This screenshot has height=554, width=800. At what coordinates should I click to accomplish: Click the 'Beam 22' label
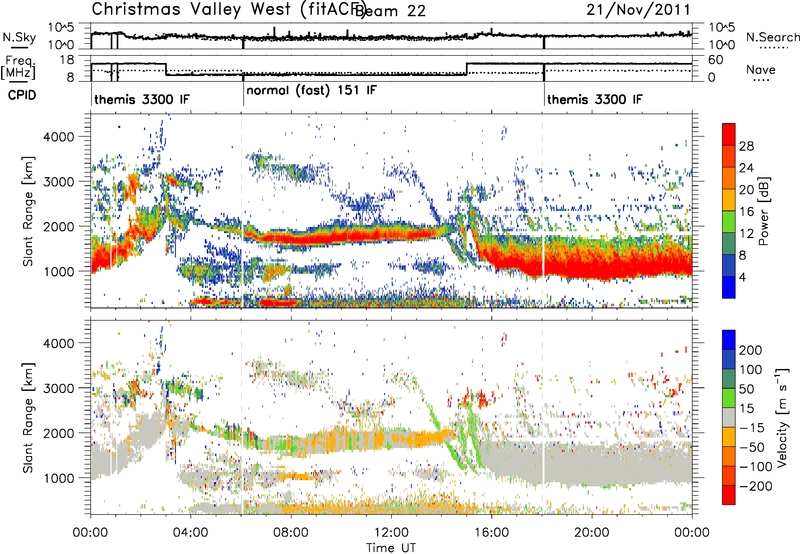coord(390,10)
